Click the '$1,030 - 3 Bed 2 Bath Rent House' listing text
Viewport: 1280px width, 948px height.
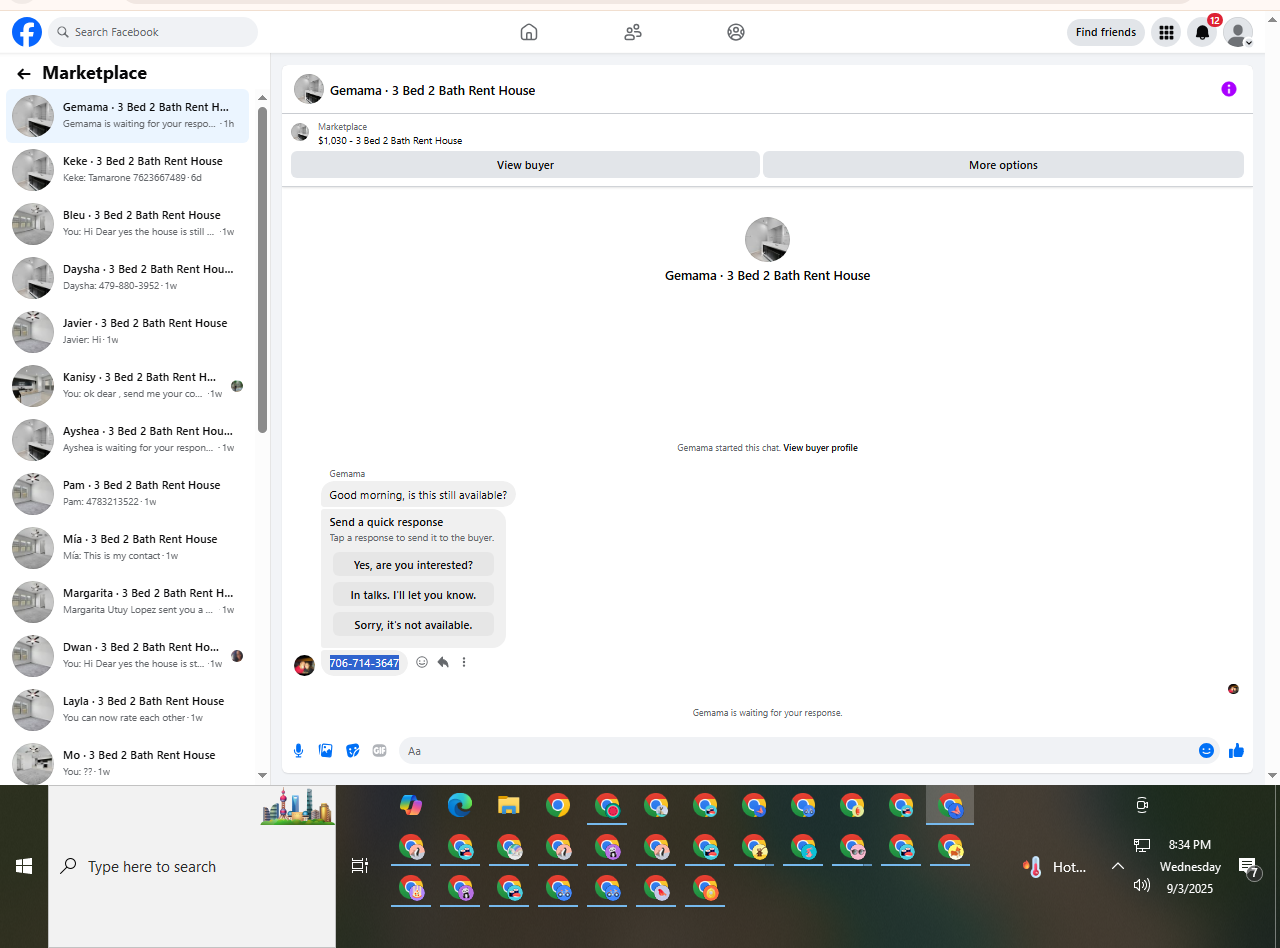tap(390, 141)
